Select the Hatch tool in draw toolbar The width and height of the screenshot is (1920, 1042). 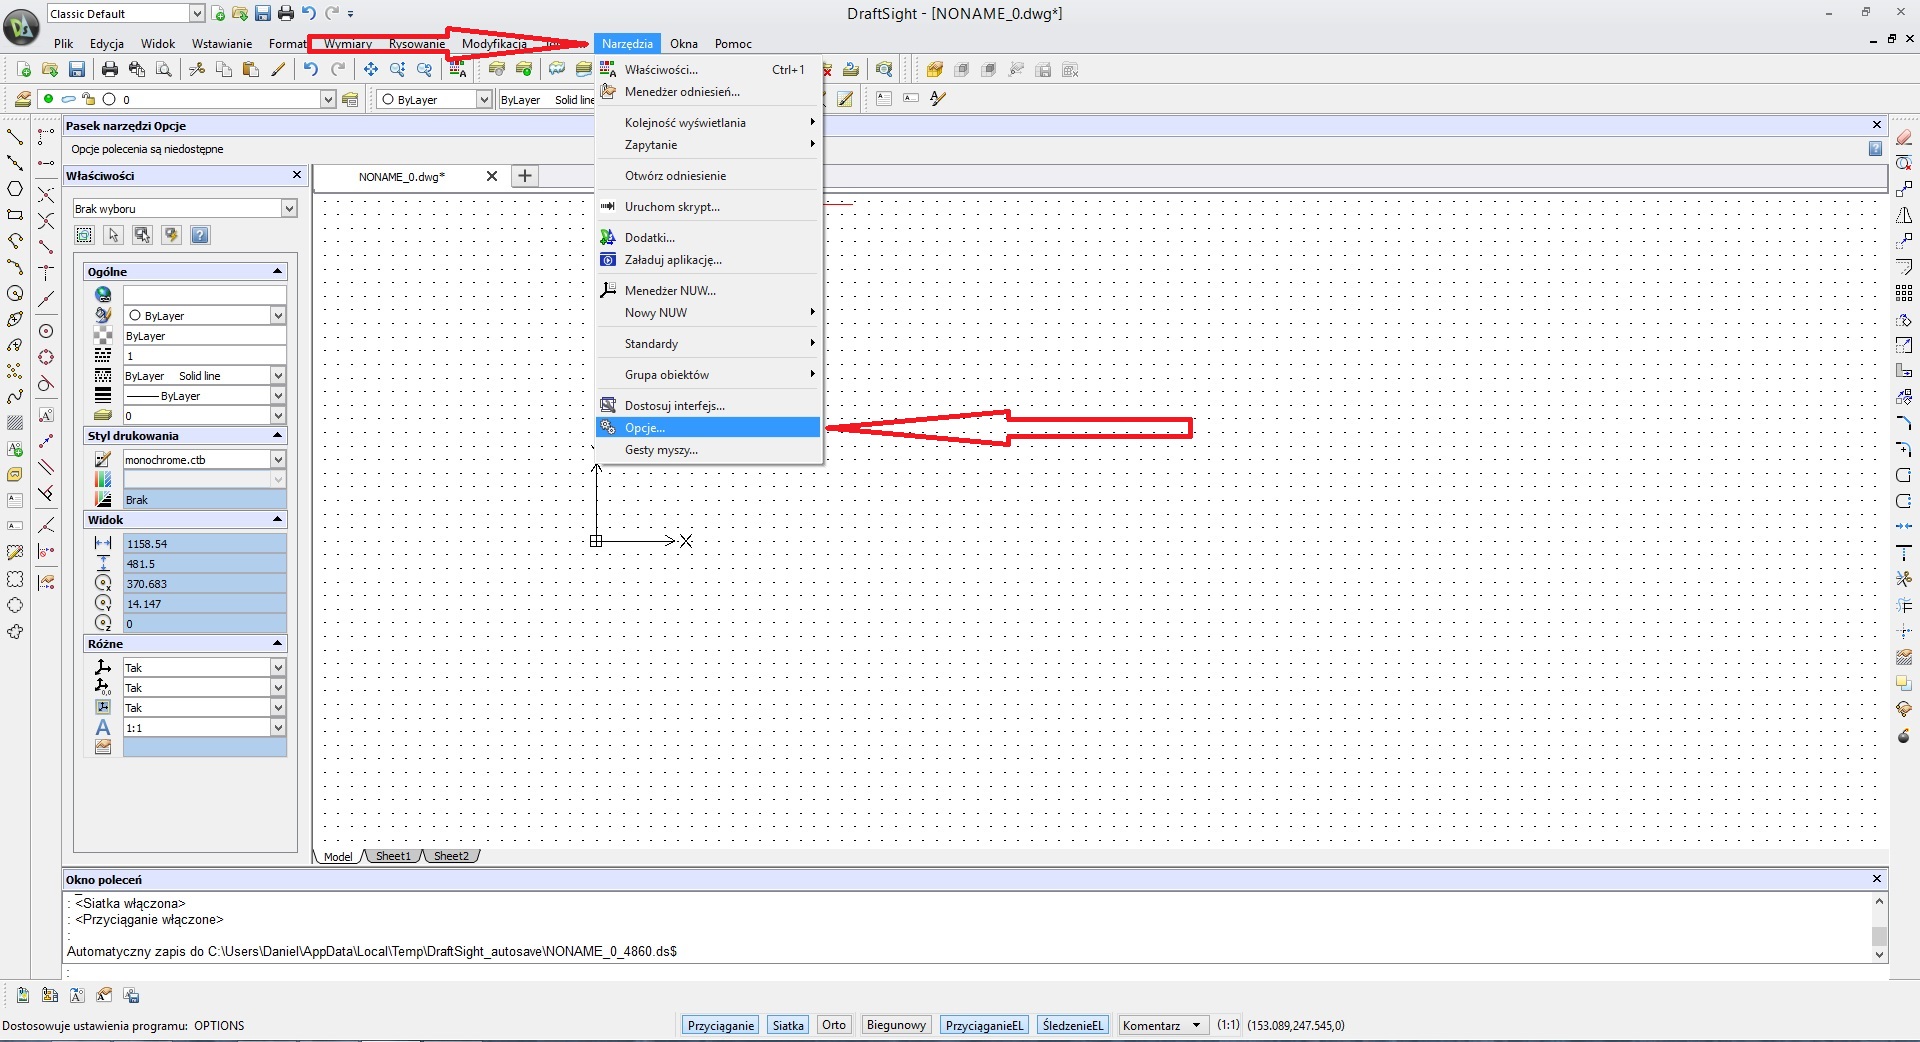point(15,423)
